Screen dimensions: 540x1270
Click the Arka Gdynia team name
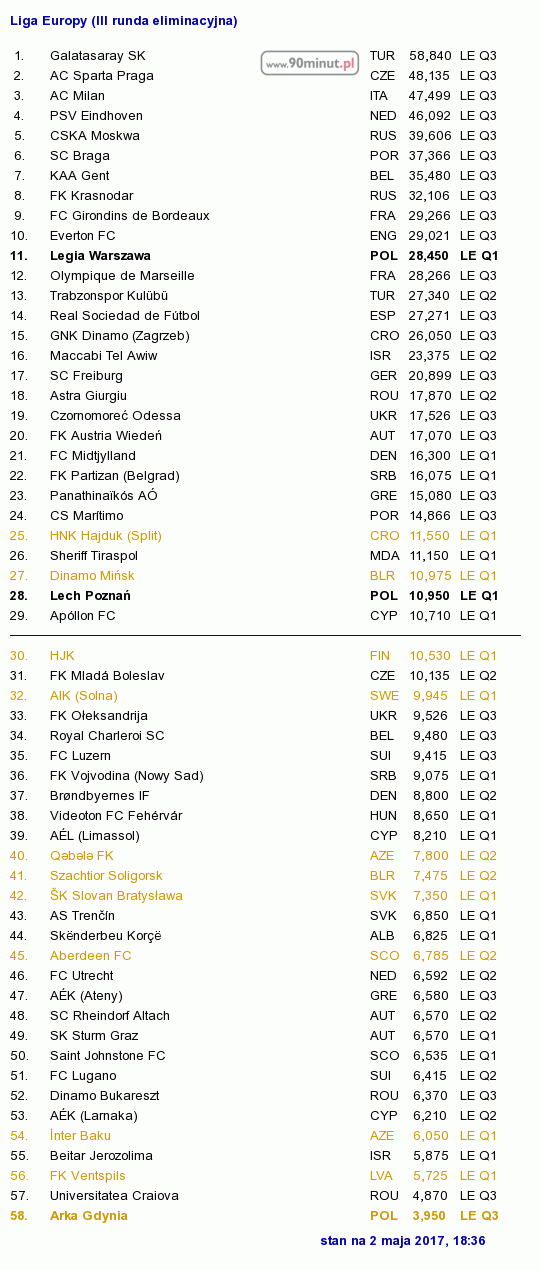tap(89, 1216)
